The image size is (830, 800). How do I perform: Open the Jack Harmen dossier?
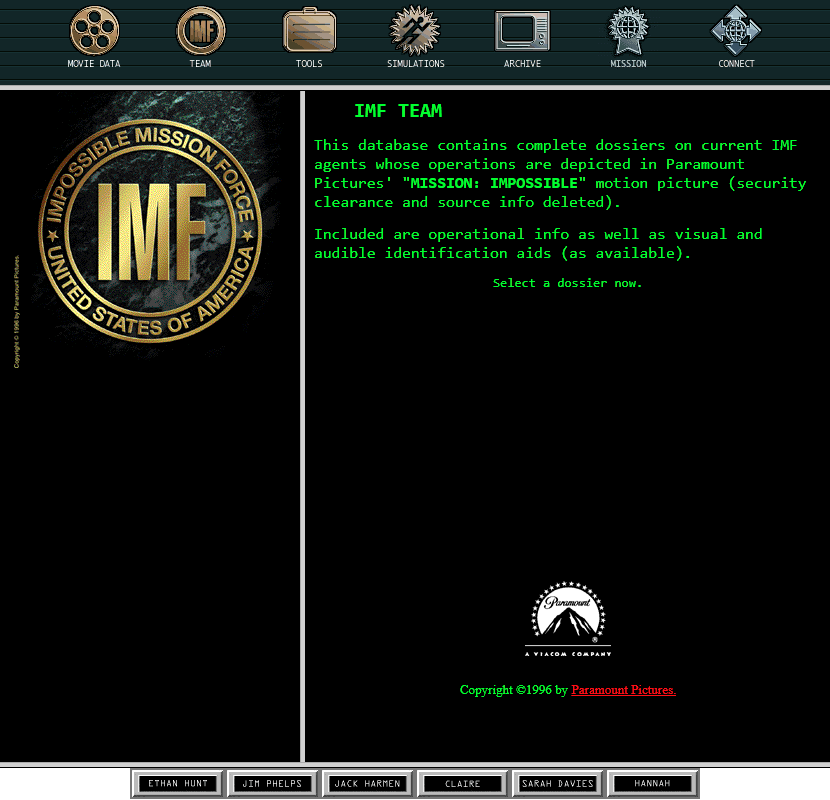tap(367, 783)
